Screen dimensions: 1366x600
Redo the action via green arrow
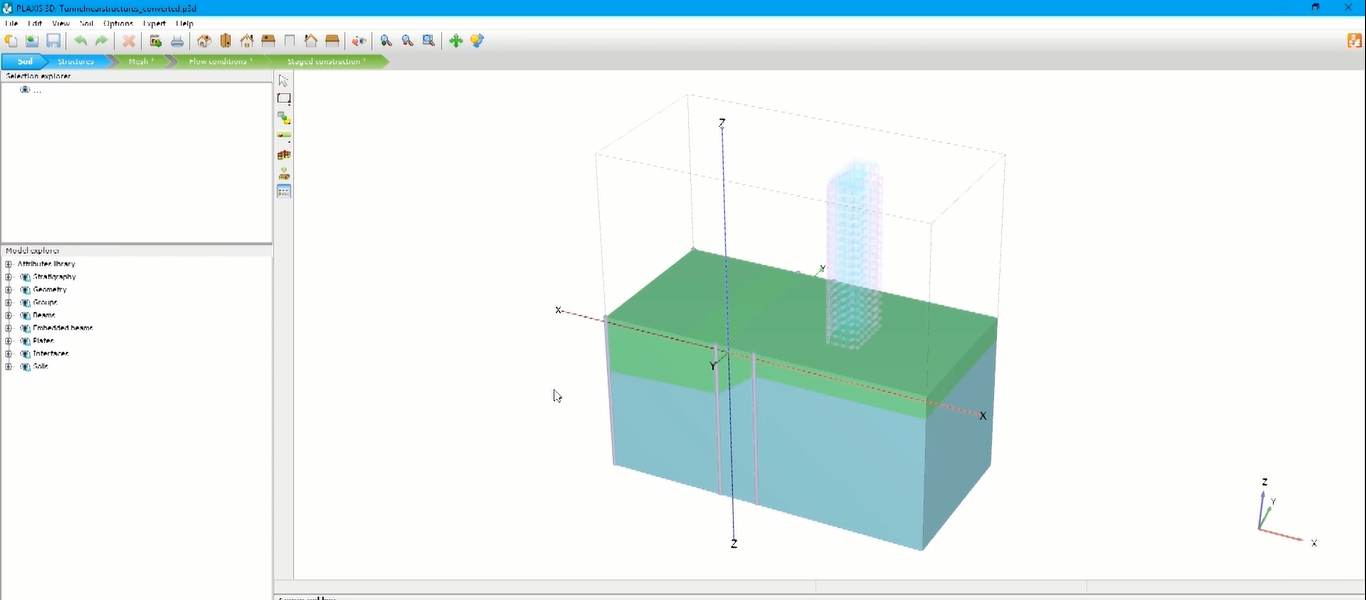(x=101, y=41)
